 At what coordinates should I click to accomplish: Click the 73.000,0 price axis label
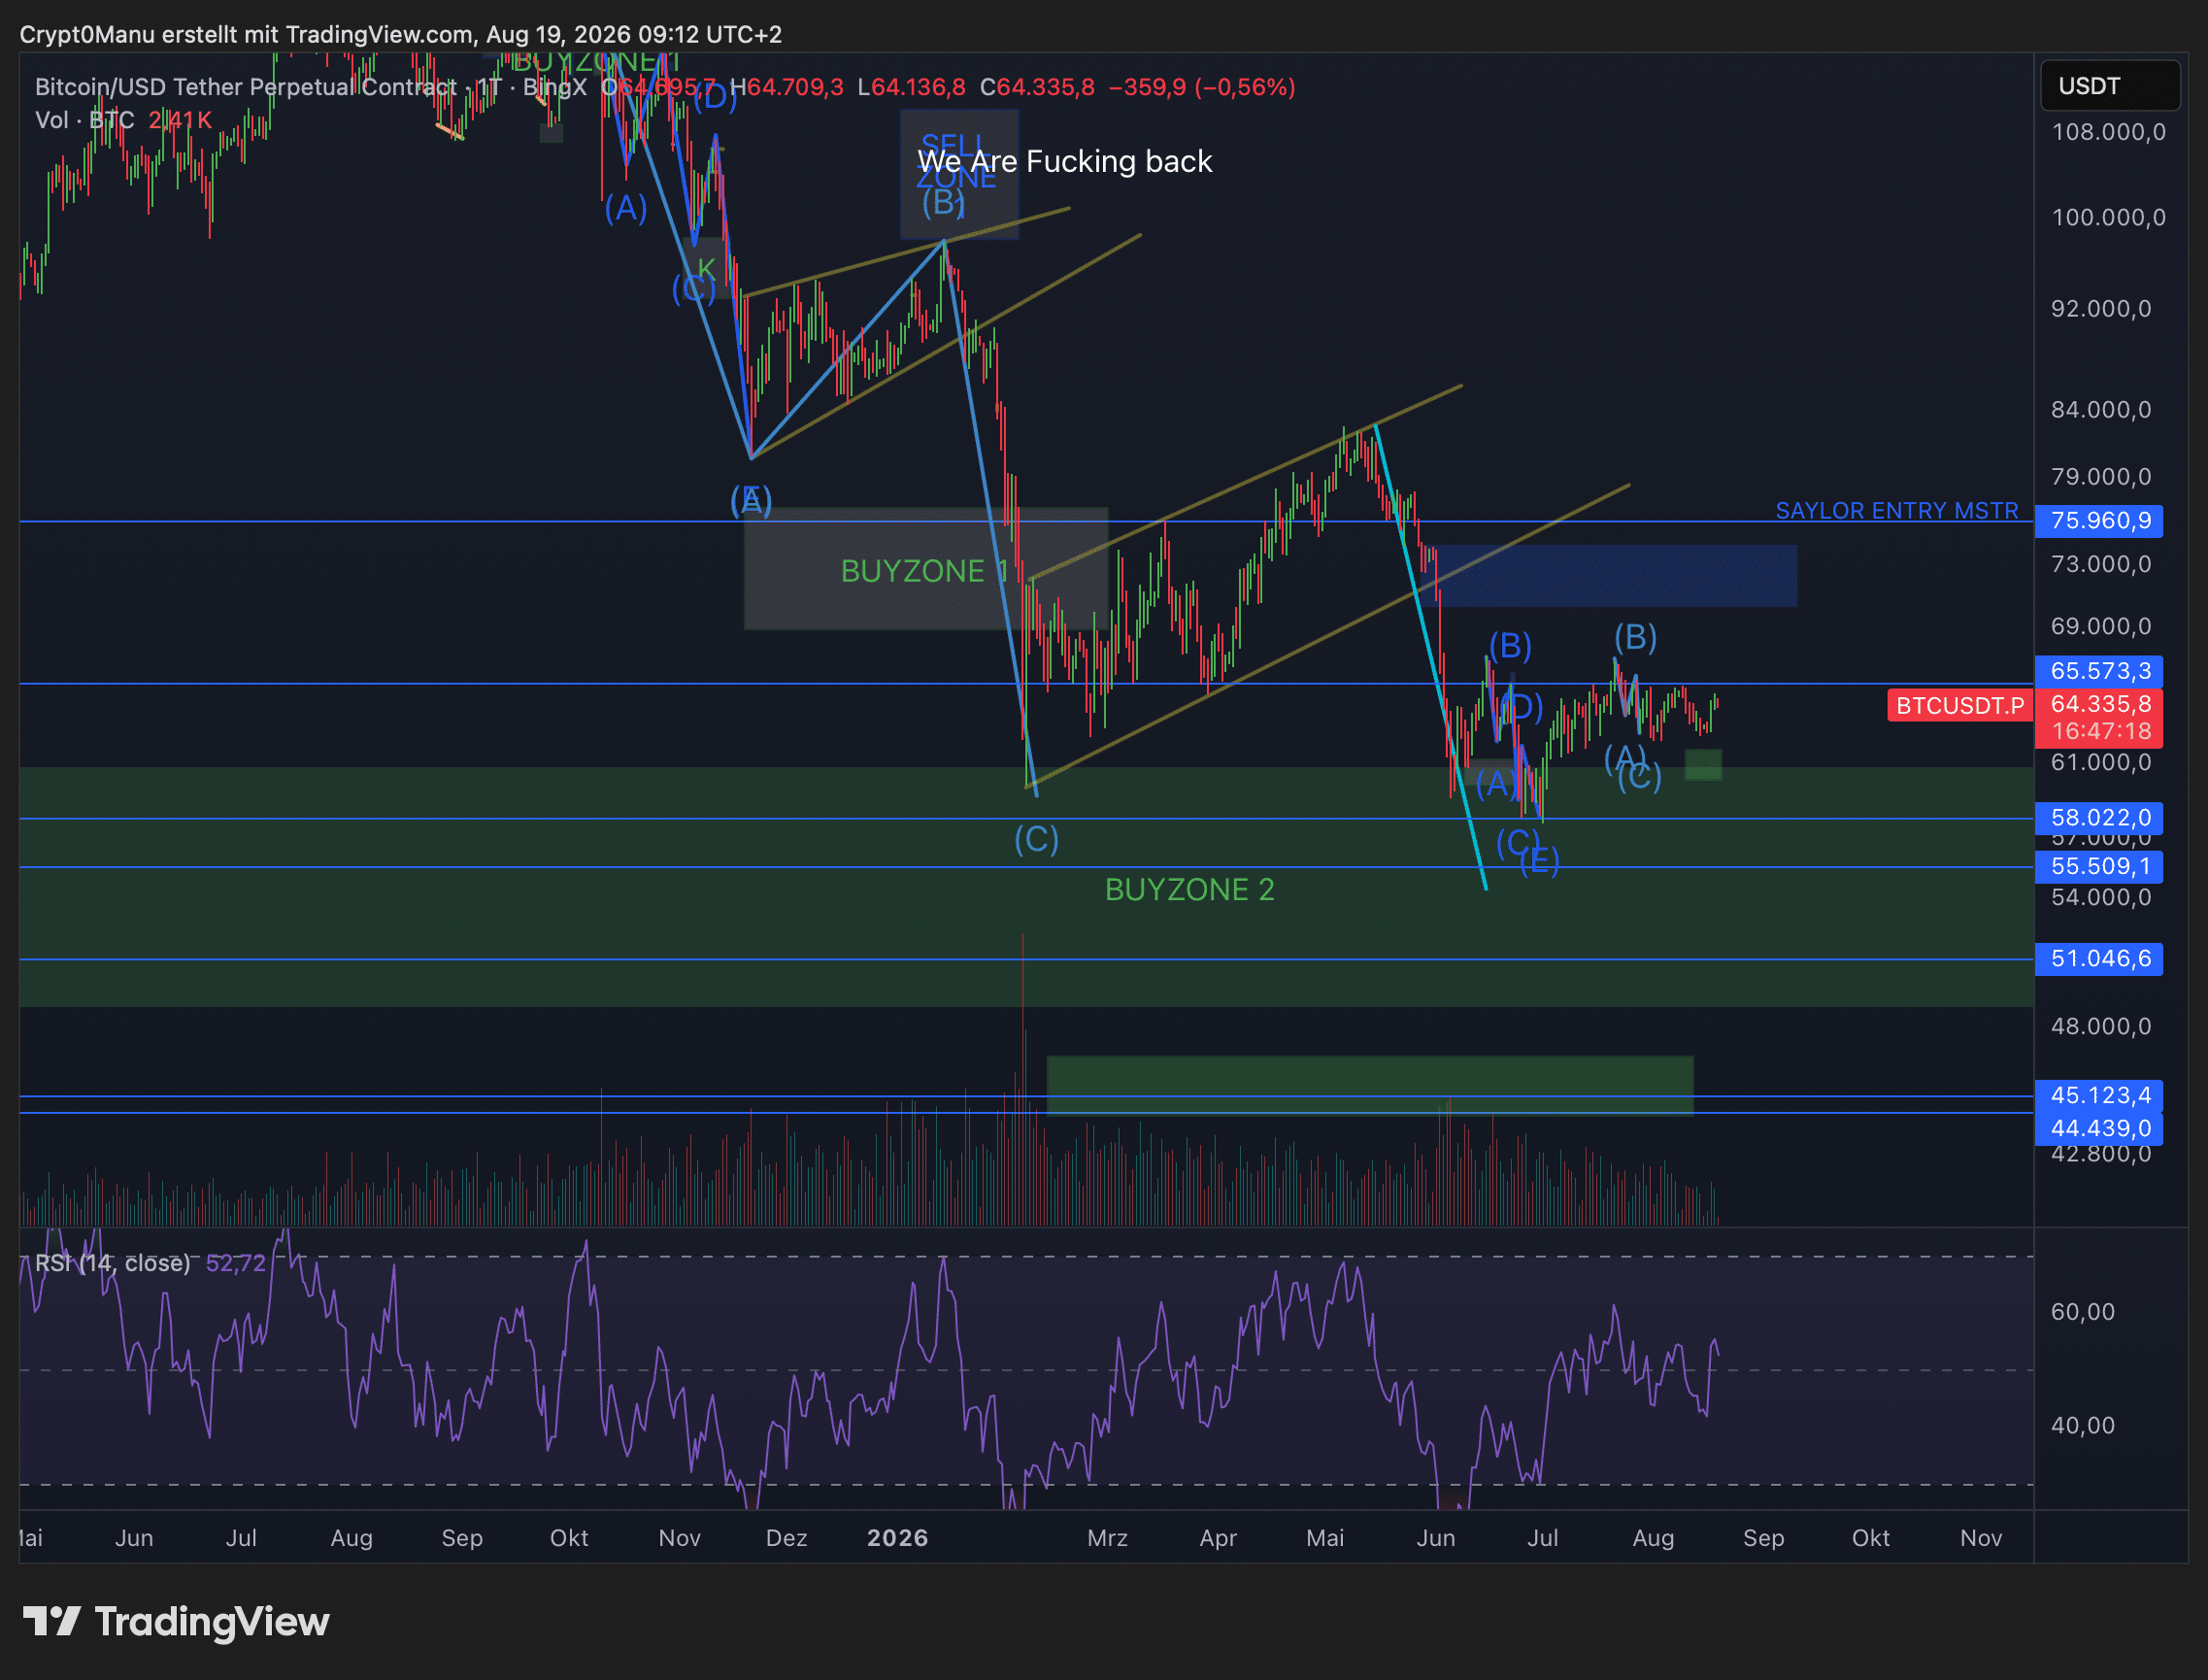point(2101,564)
